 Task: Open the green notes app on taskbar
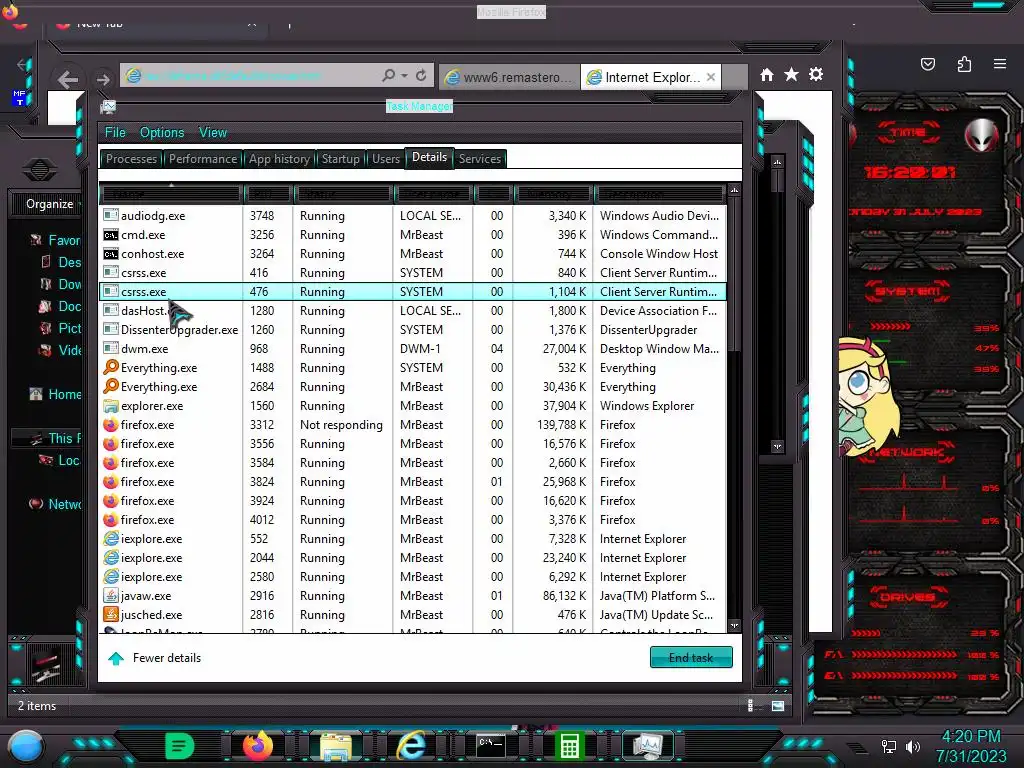coord(179,746)
